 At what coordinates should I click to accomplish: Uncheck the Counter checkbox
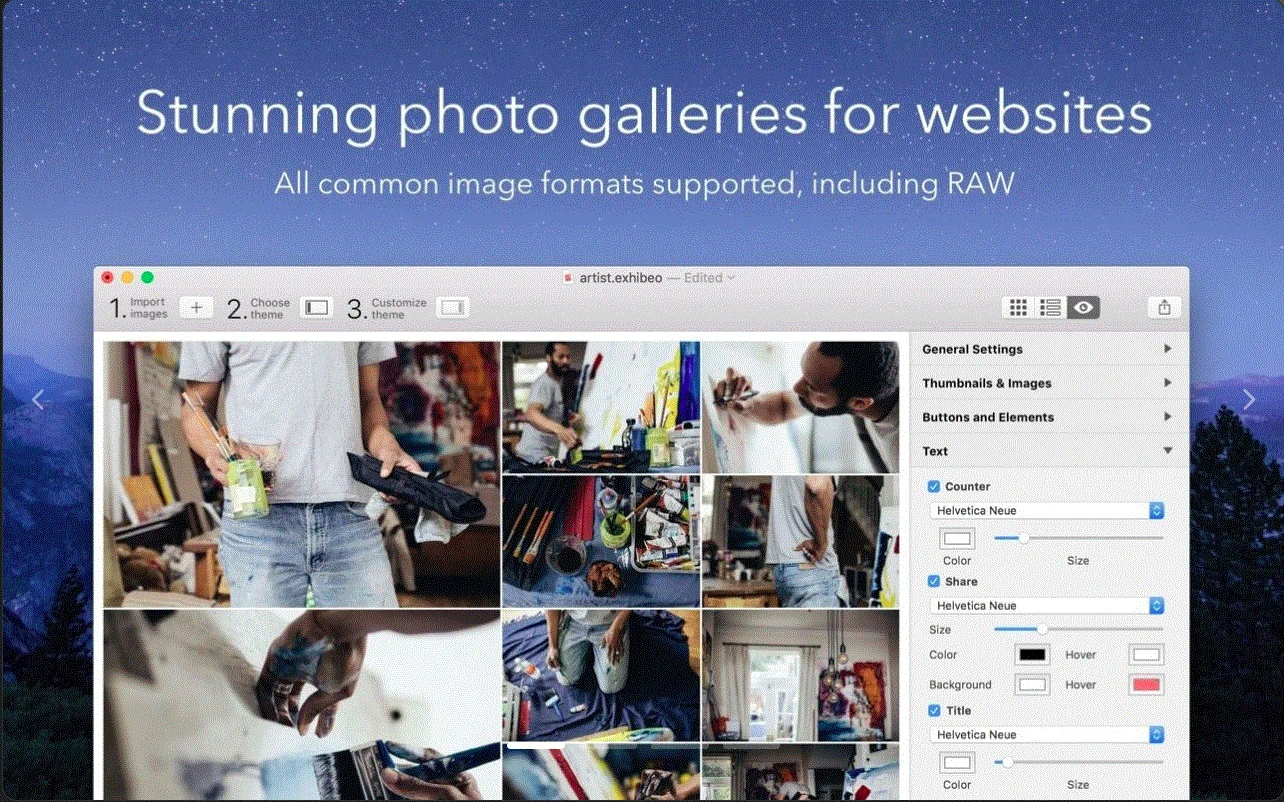934,487
